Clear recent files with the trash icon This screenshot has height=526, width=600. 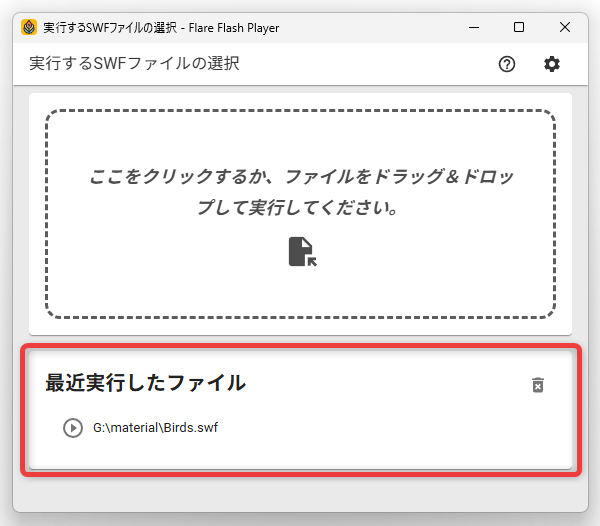538,385
